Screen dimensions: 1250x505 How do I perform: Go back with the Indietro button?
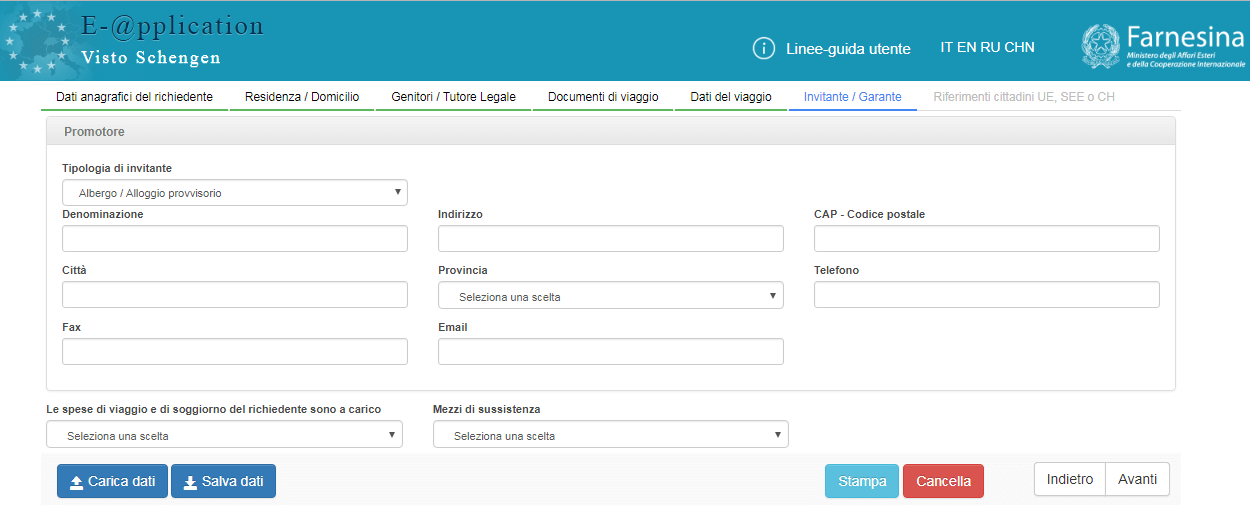tap(1070, 479)
